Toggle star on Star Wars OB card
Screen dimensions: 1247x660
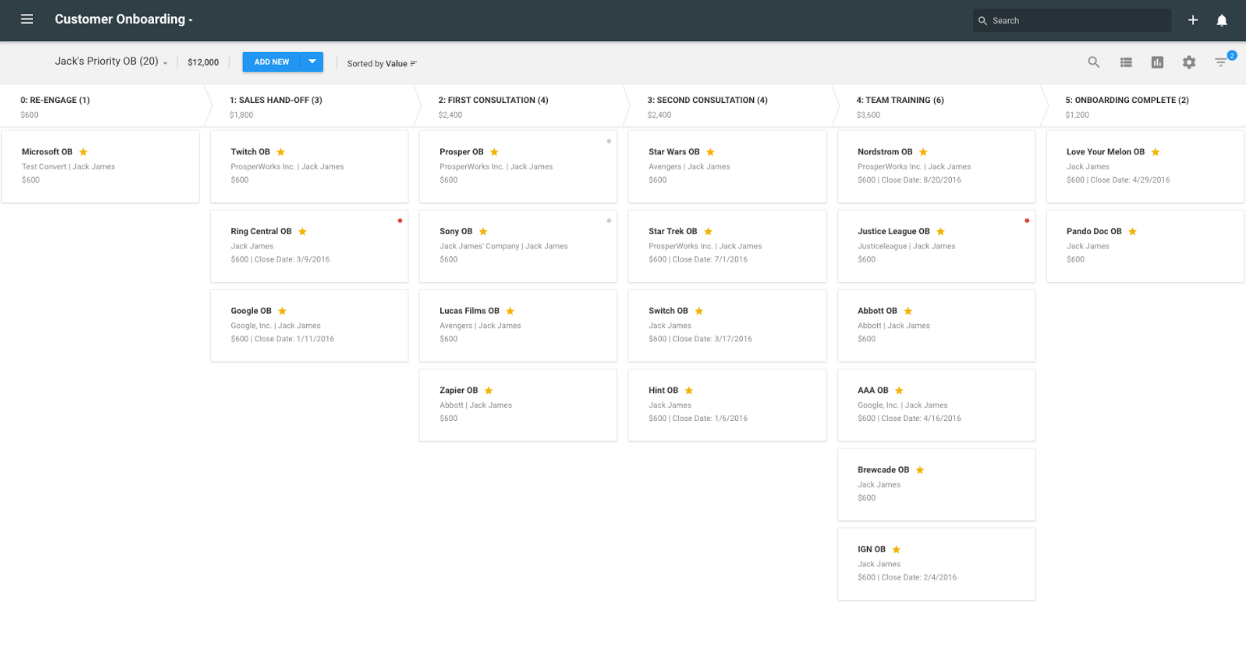click(x=710, y=152)
